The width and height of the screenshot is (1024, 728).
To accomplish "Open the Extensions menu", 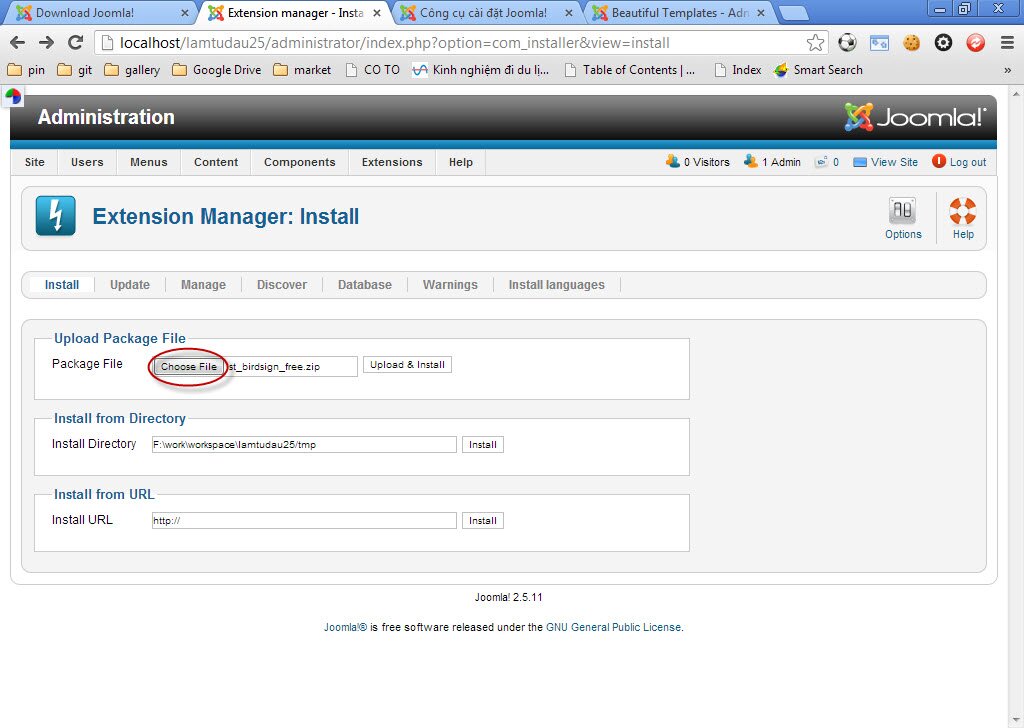I will (x=391, y=161).
